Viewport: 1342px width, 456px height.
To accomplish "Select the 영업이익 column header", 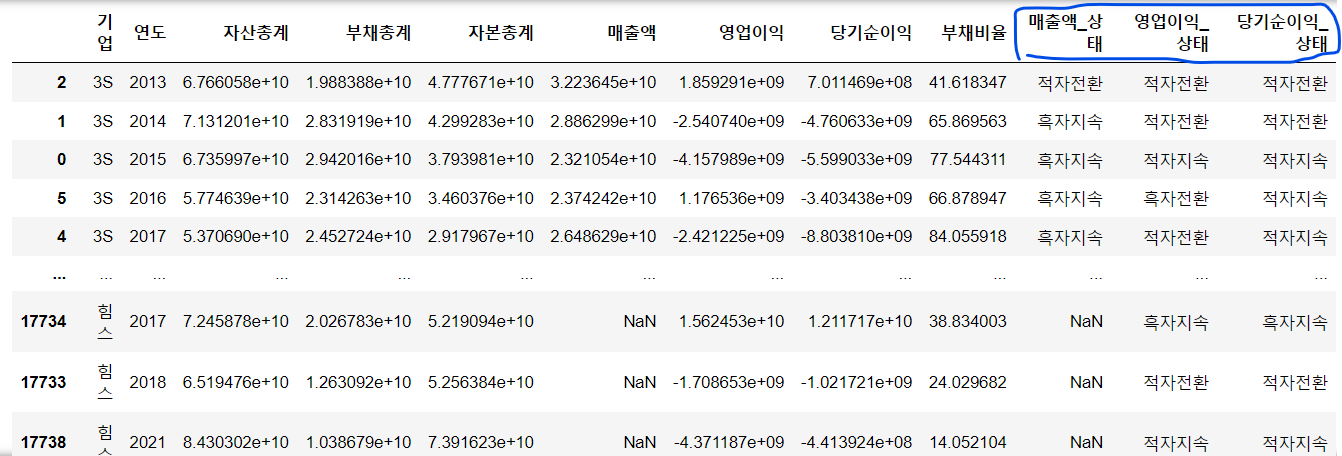I will 752,32.
